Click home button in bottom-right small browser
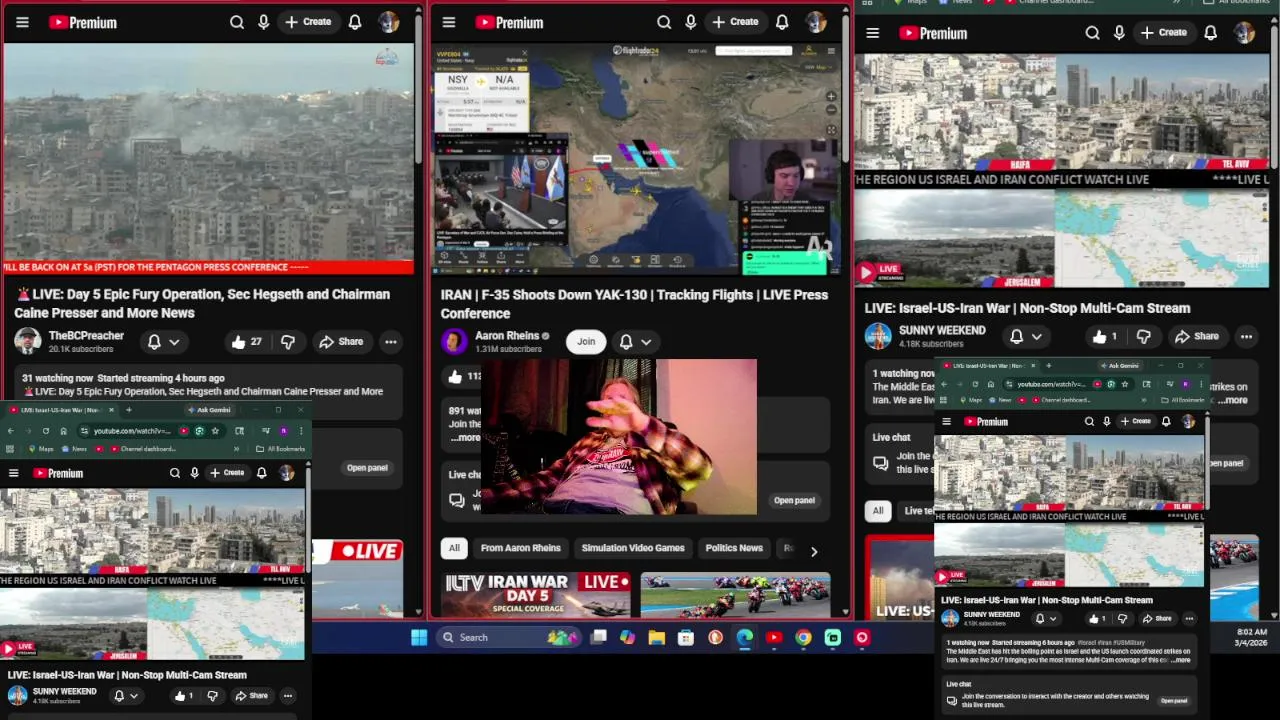 993,384
